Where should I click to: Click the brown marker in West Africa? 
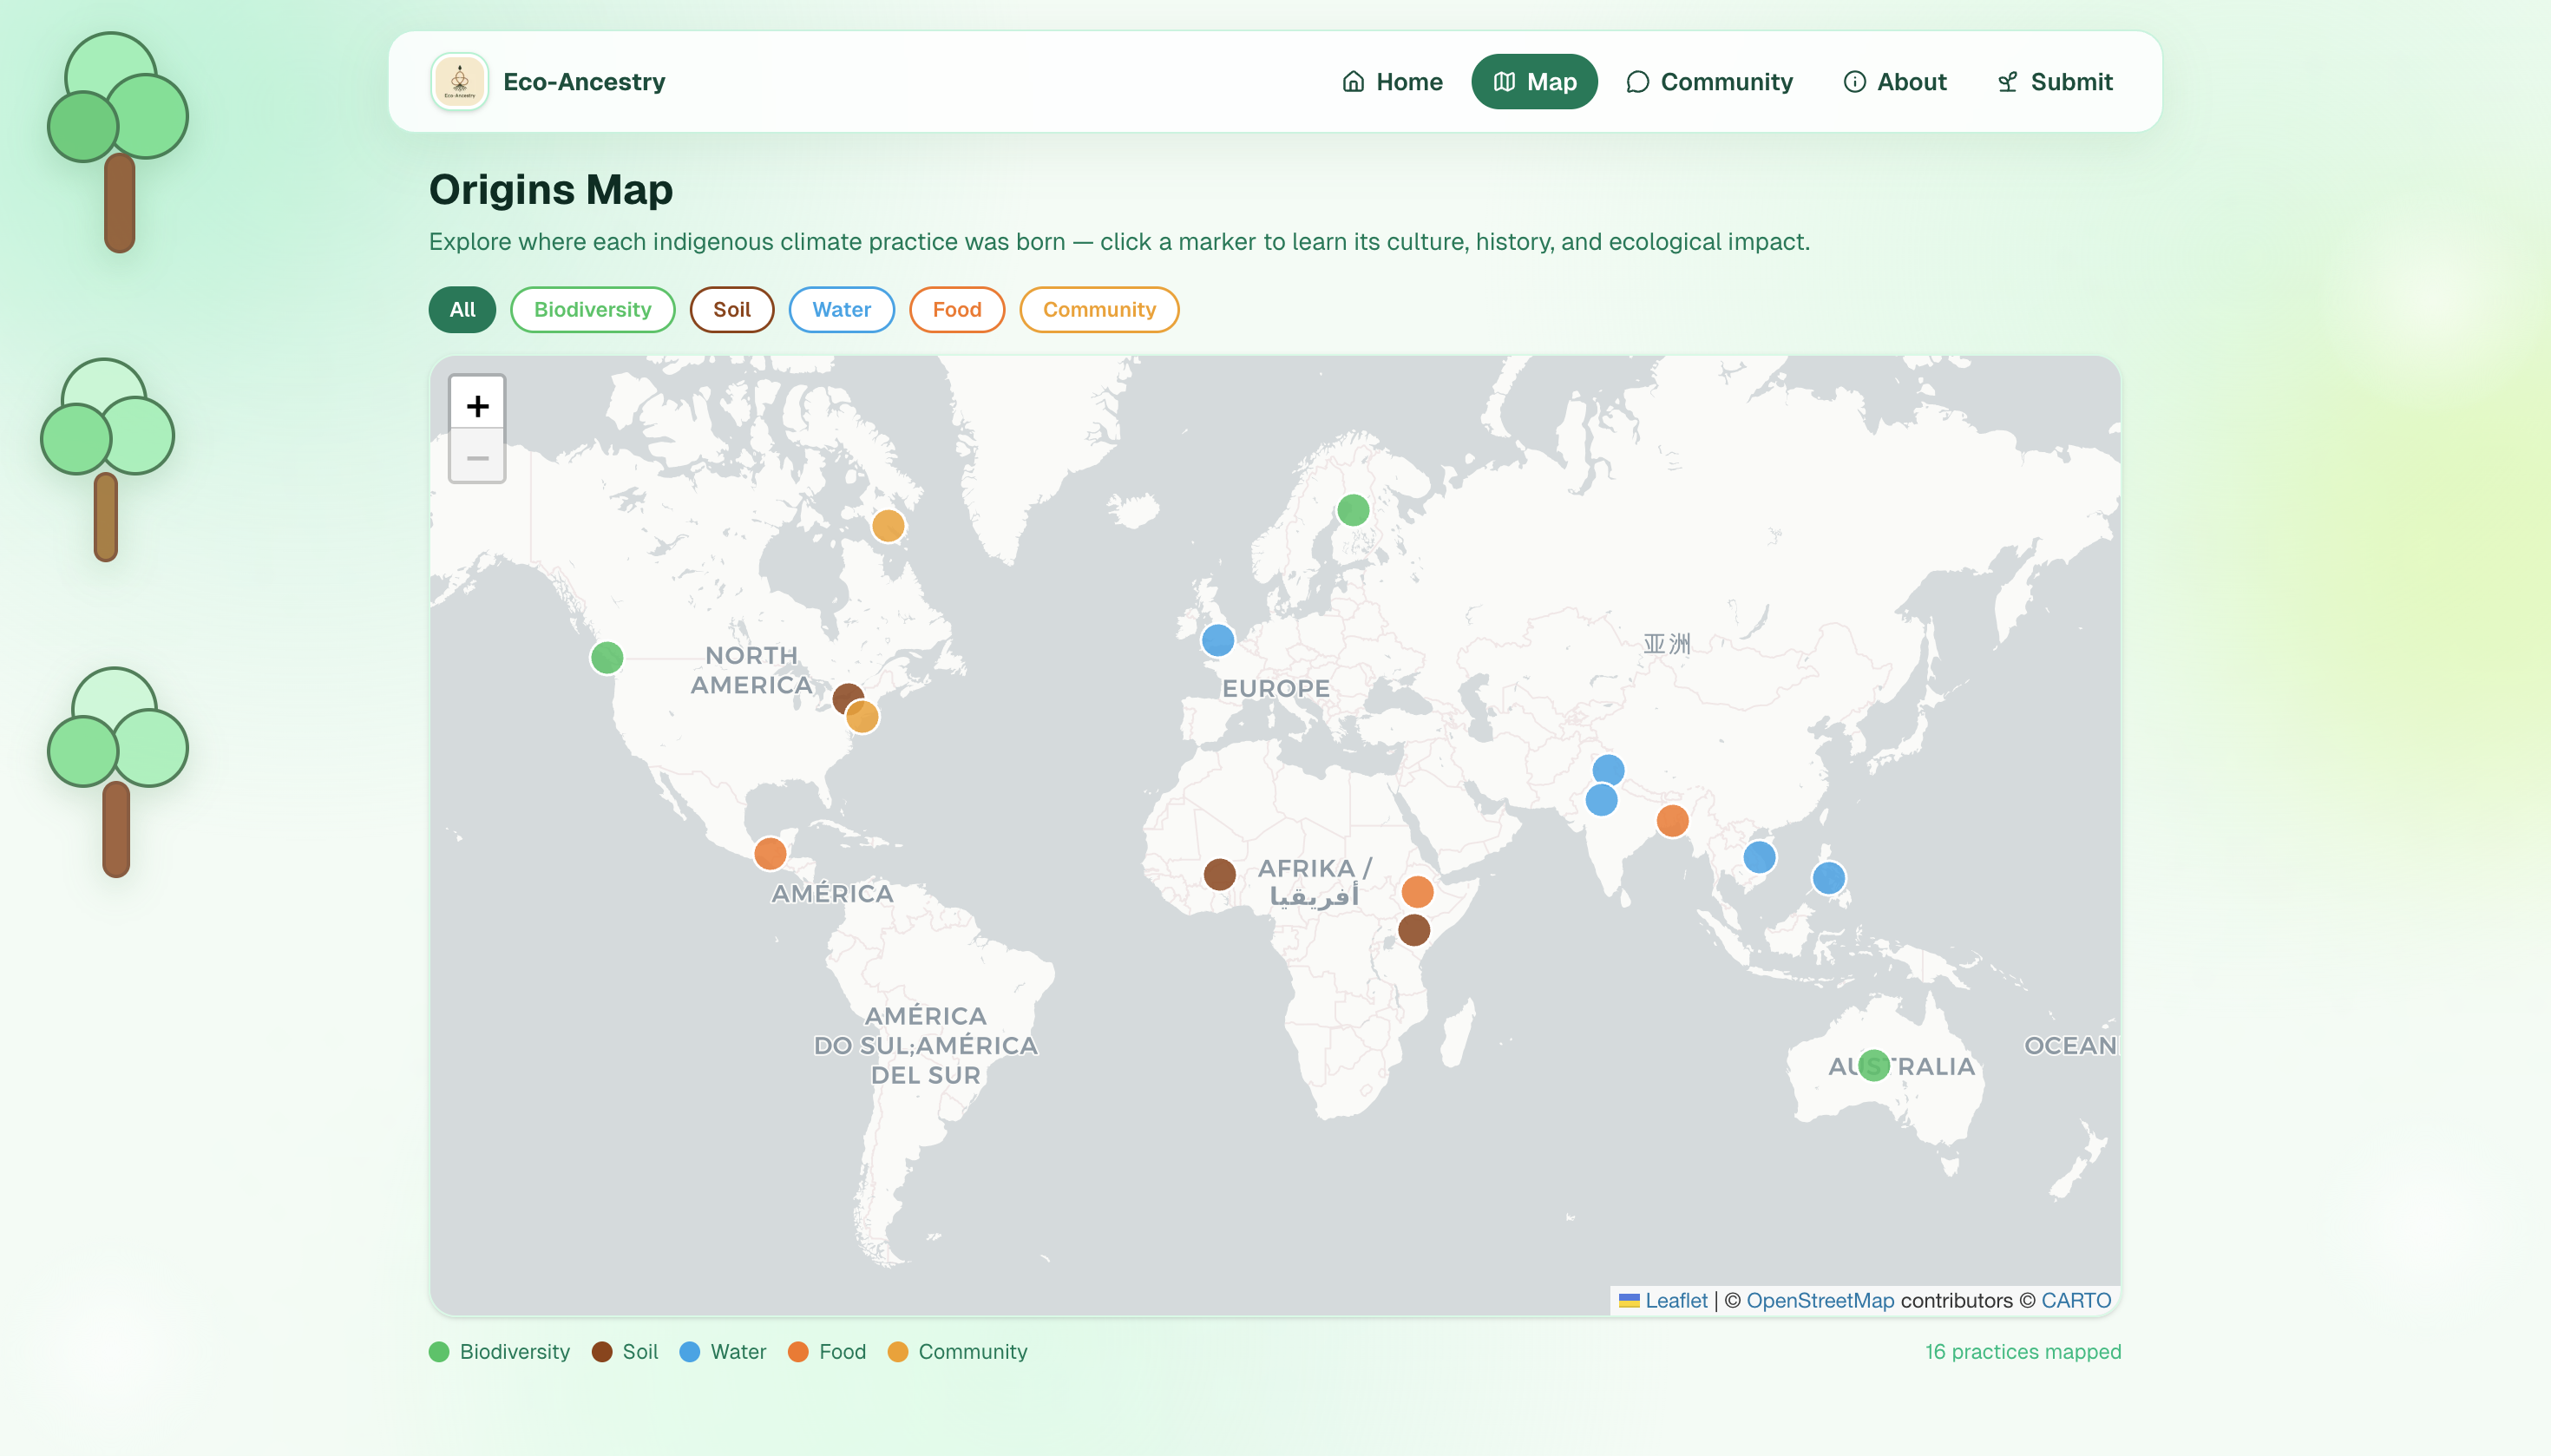[x=1218, y=874]
